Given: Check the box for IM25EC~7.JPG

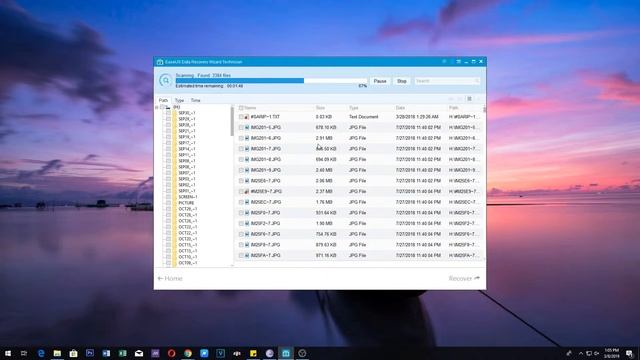Looking at the screenshot, I should (x=241, y=202).
